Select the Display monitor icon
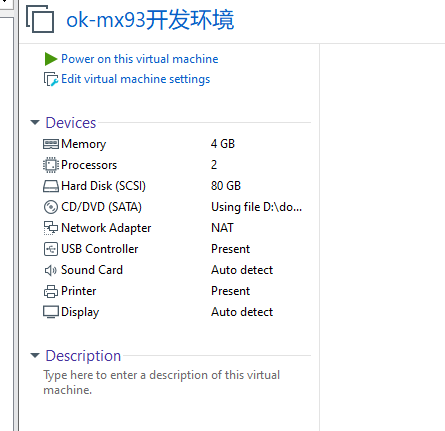445x431 pixels. pyautogui.click(x=51, y=312)
